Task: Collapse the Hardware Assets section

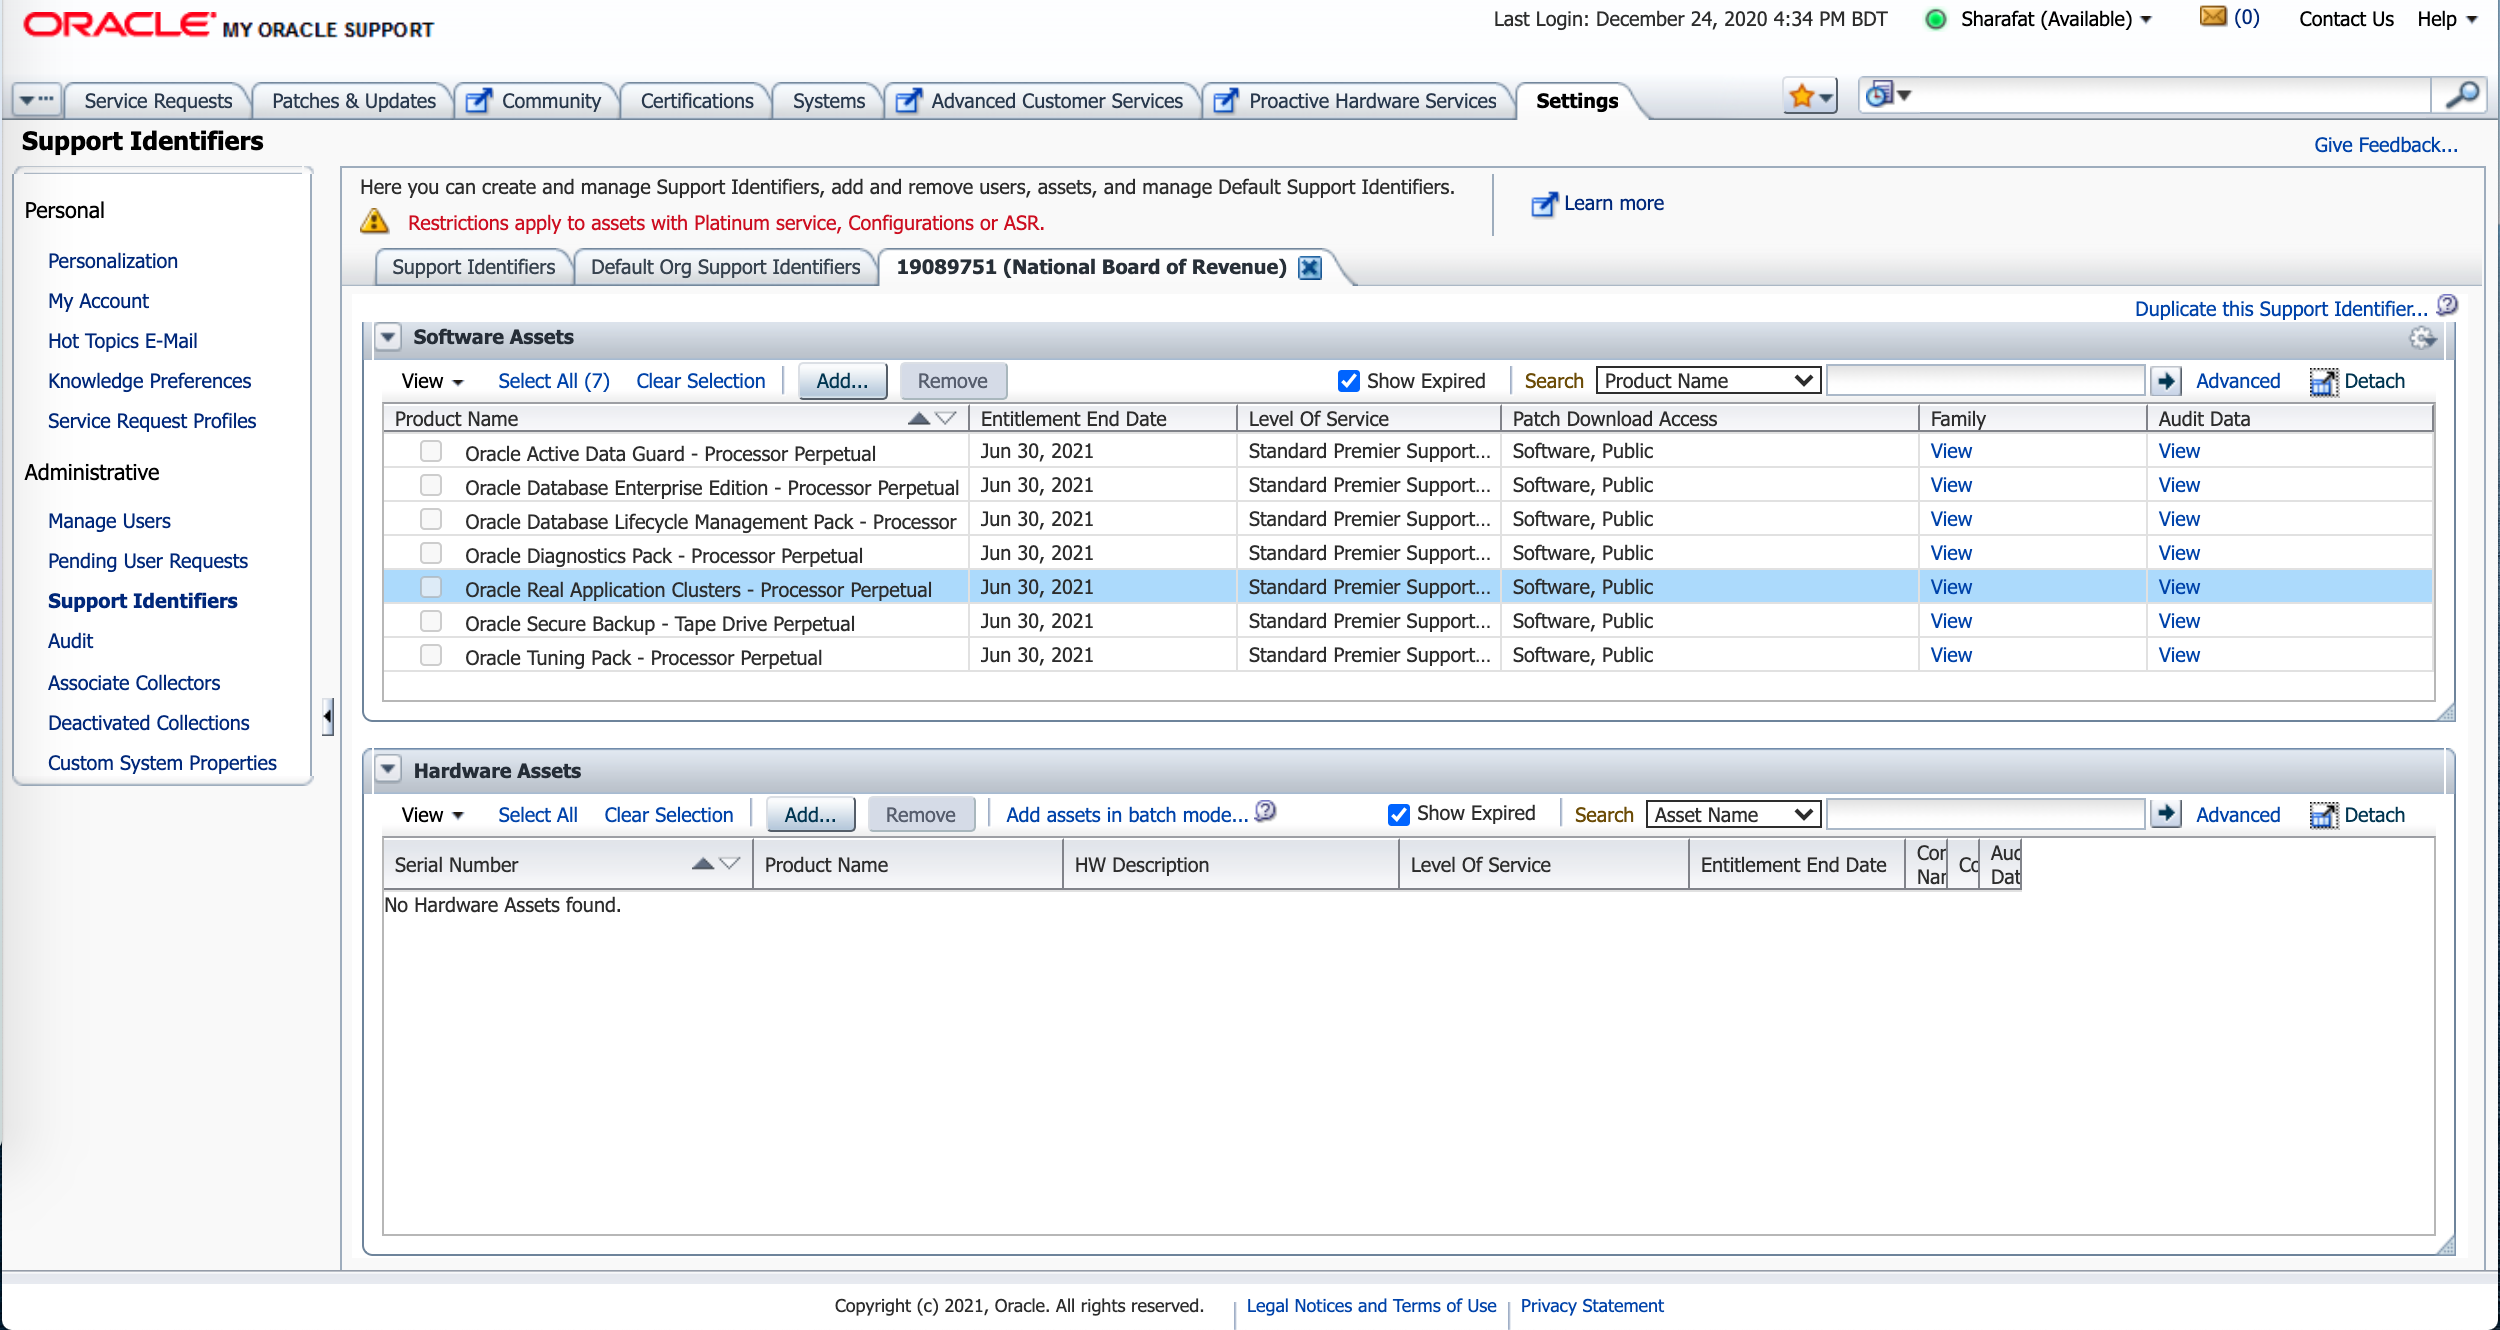Action: 388,770
